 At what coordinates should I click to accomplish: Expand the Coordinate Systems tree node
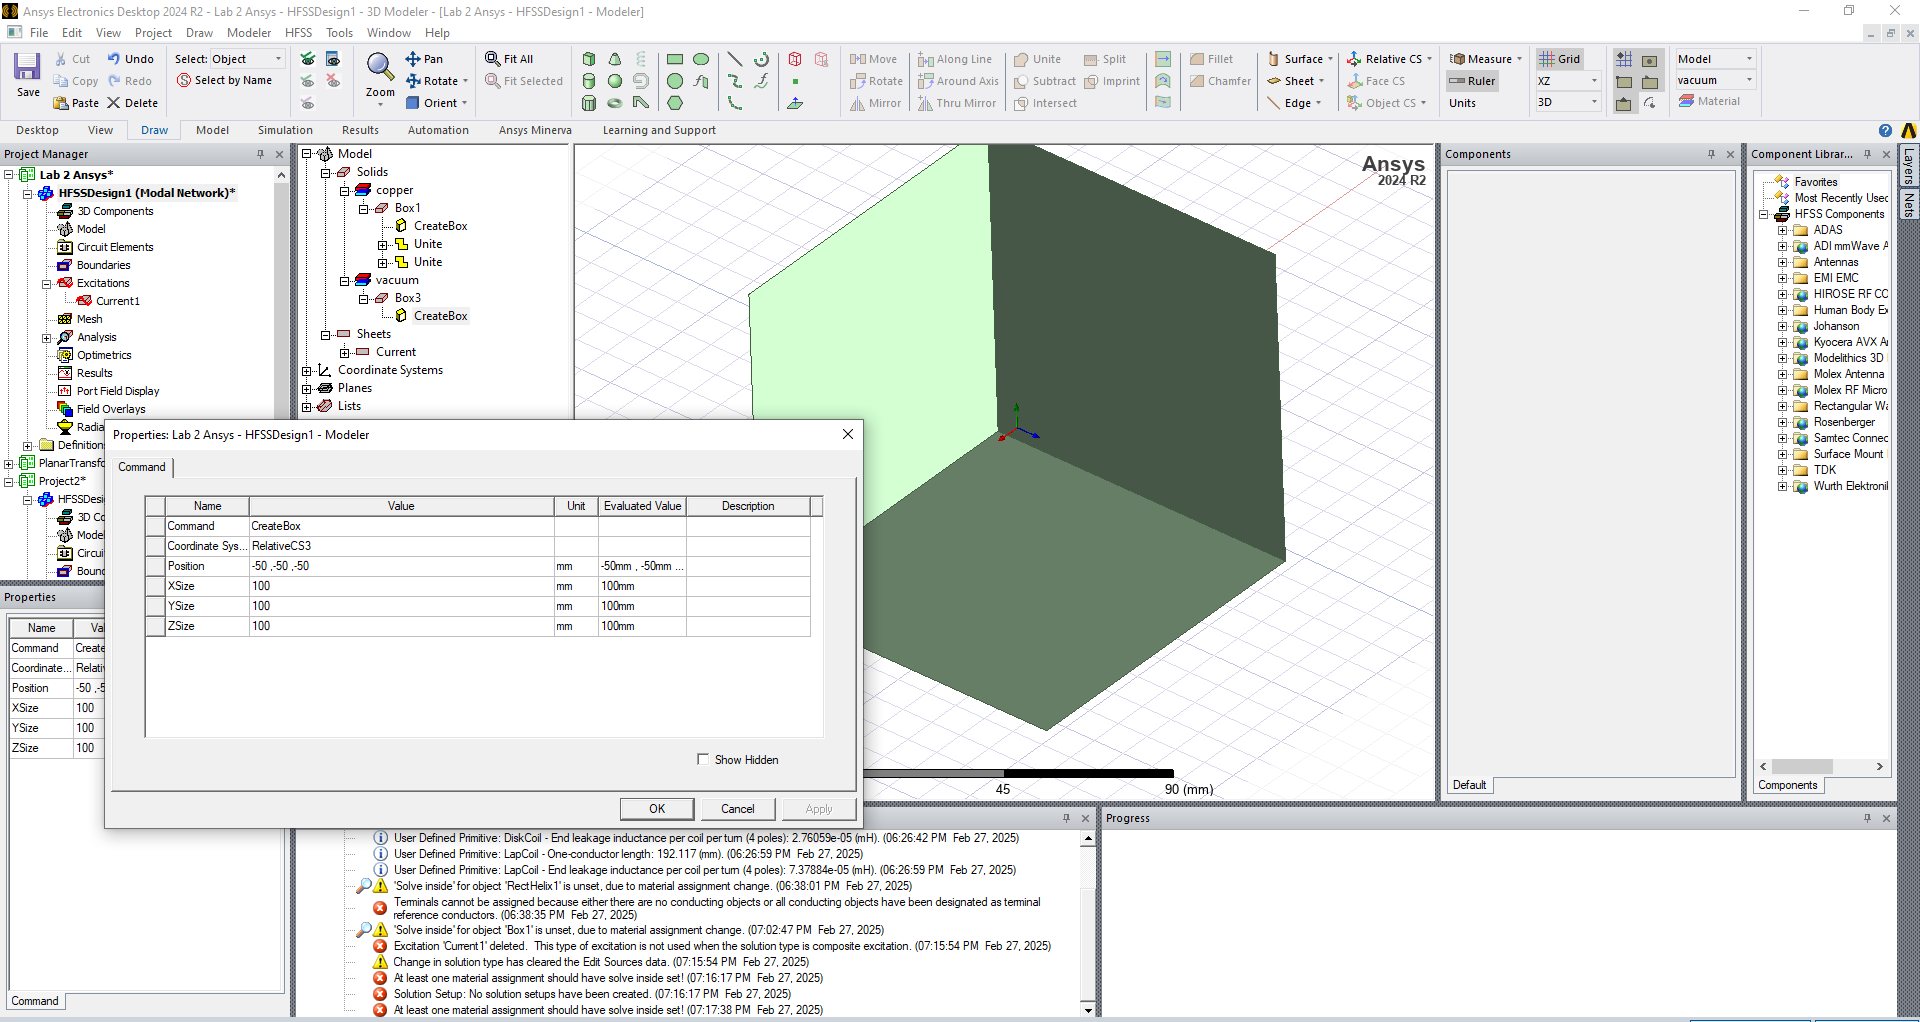(307, 370)
